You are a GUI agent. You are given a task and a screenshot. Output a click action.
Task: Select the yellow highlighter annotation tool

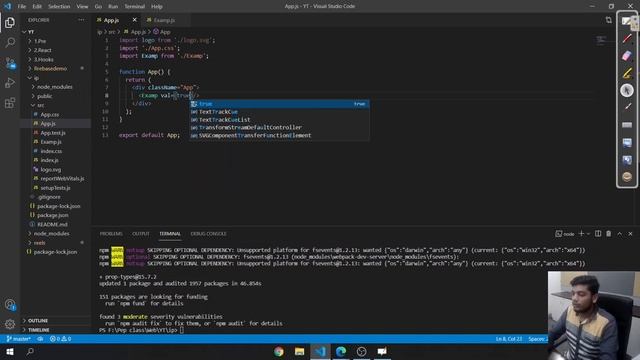tap(627, 73)
